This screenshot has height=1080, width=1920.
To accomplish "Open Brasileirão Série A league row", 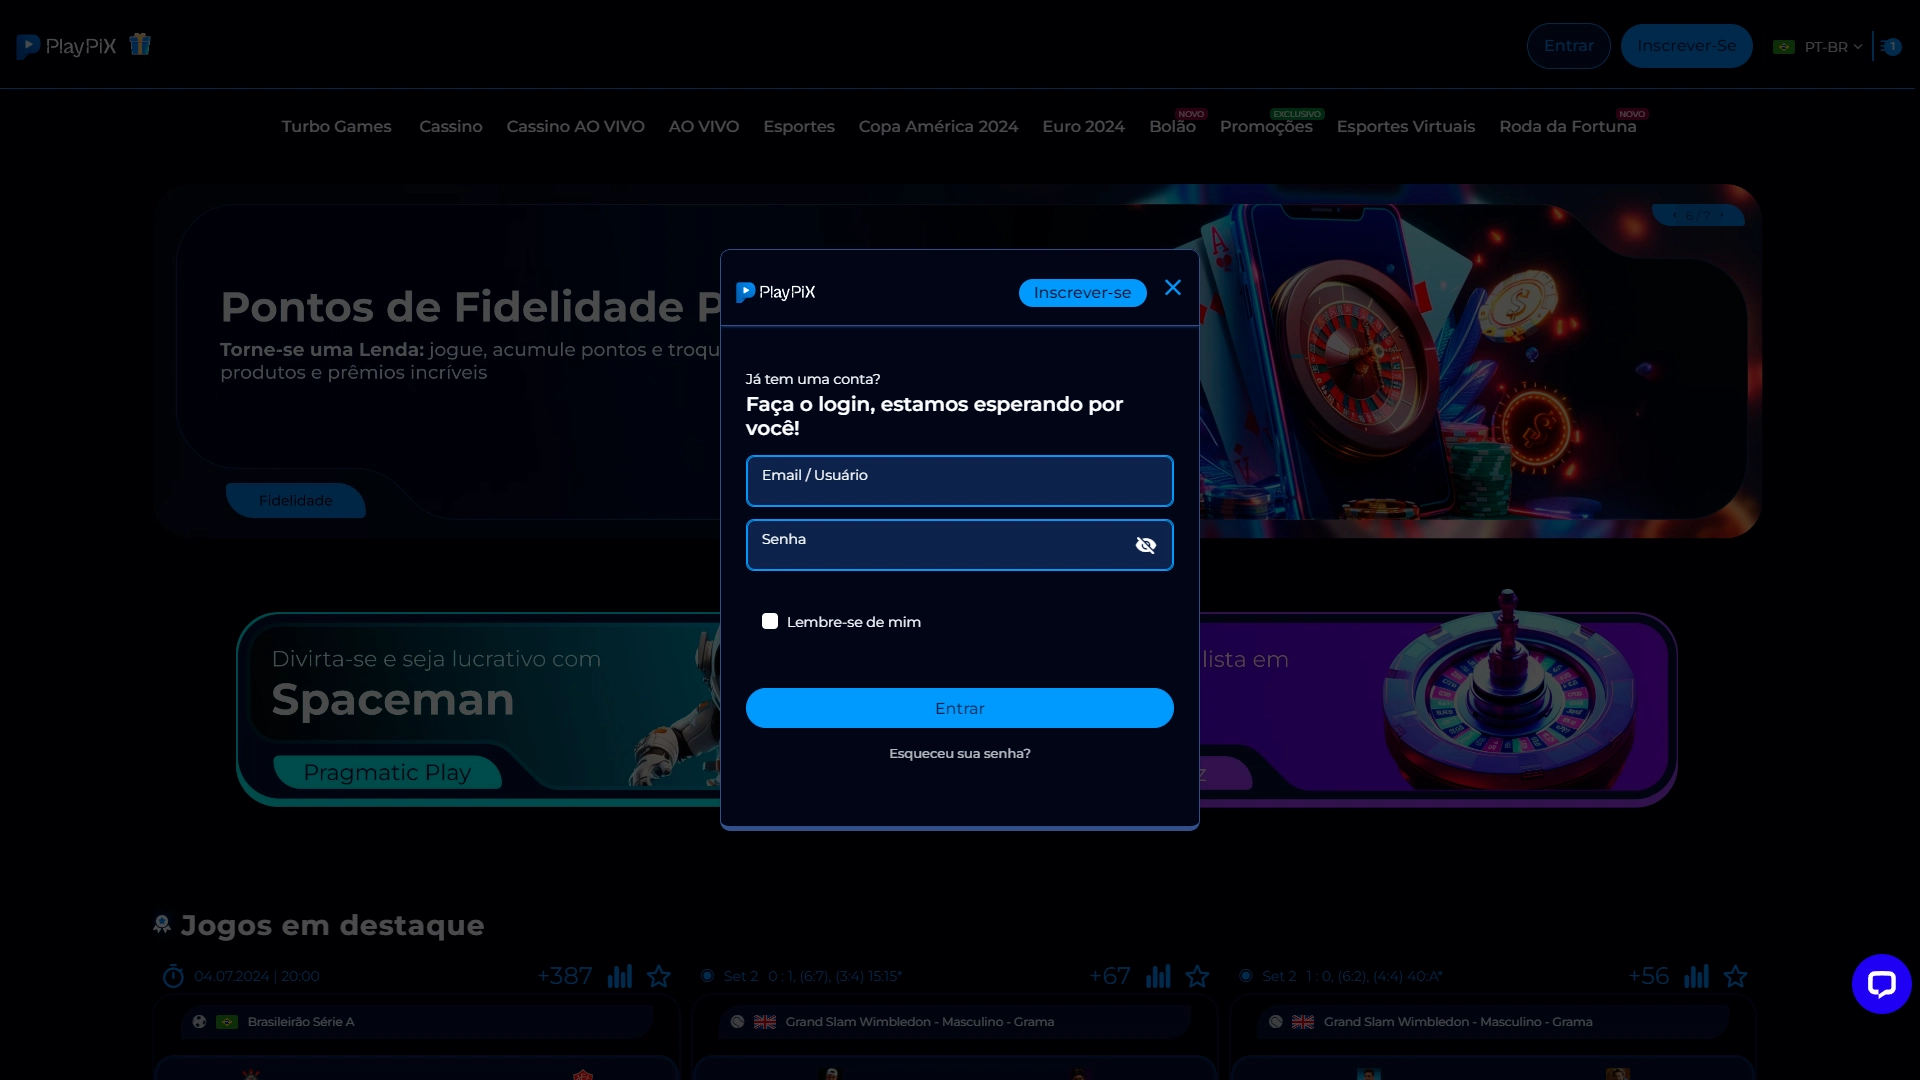I will click(x=417, y=1022).
